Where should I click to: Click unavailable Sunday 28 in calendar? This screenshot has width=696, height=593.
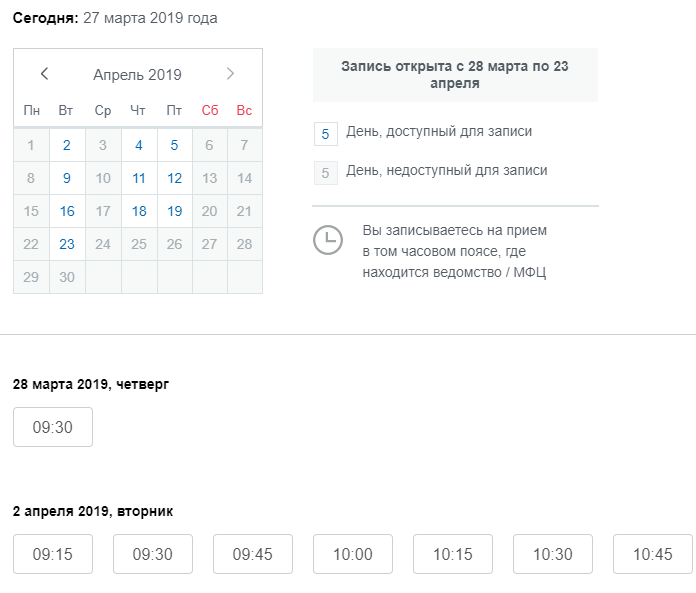tap(245, 244)
